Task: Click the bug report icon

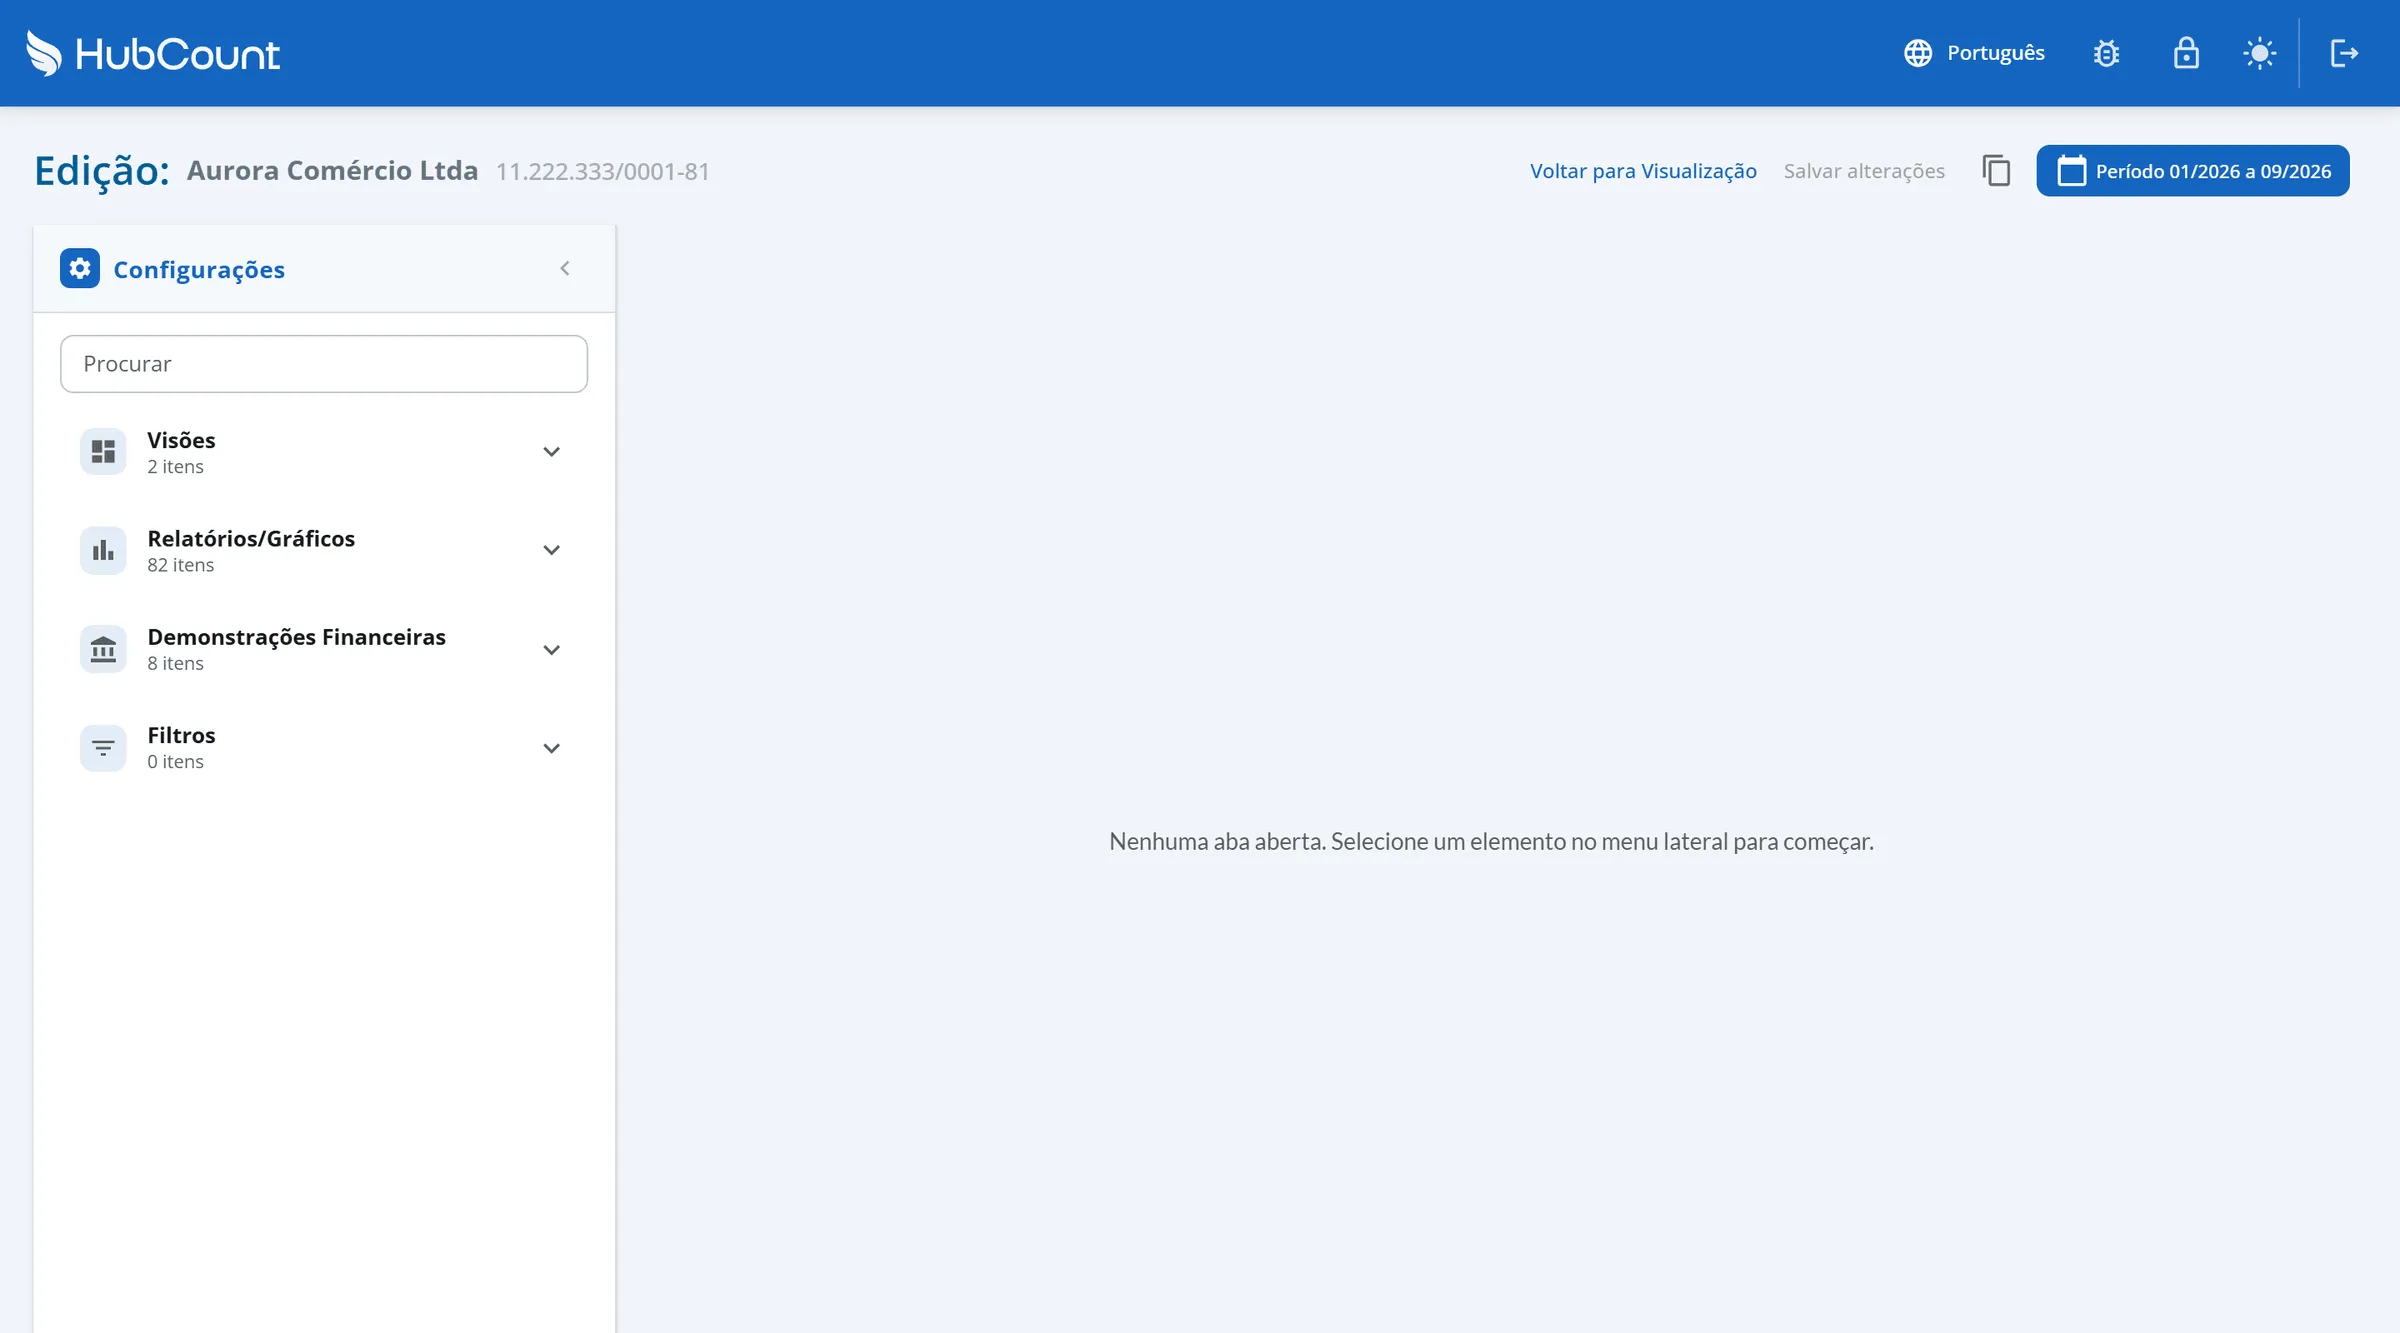Action: (x=2106, y=53)
